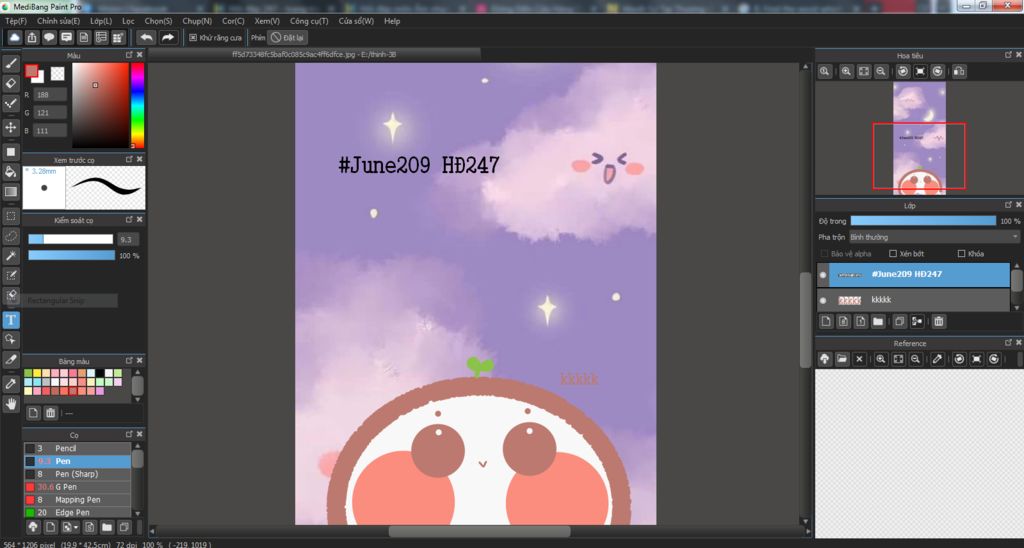This screenshot has width=1024, height=548.
Task: Zoom in on the Navigator panel
Action: (x=846, y=72)
